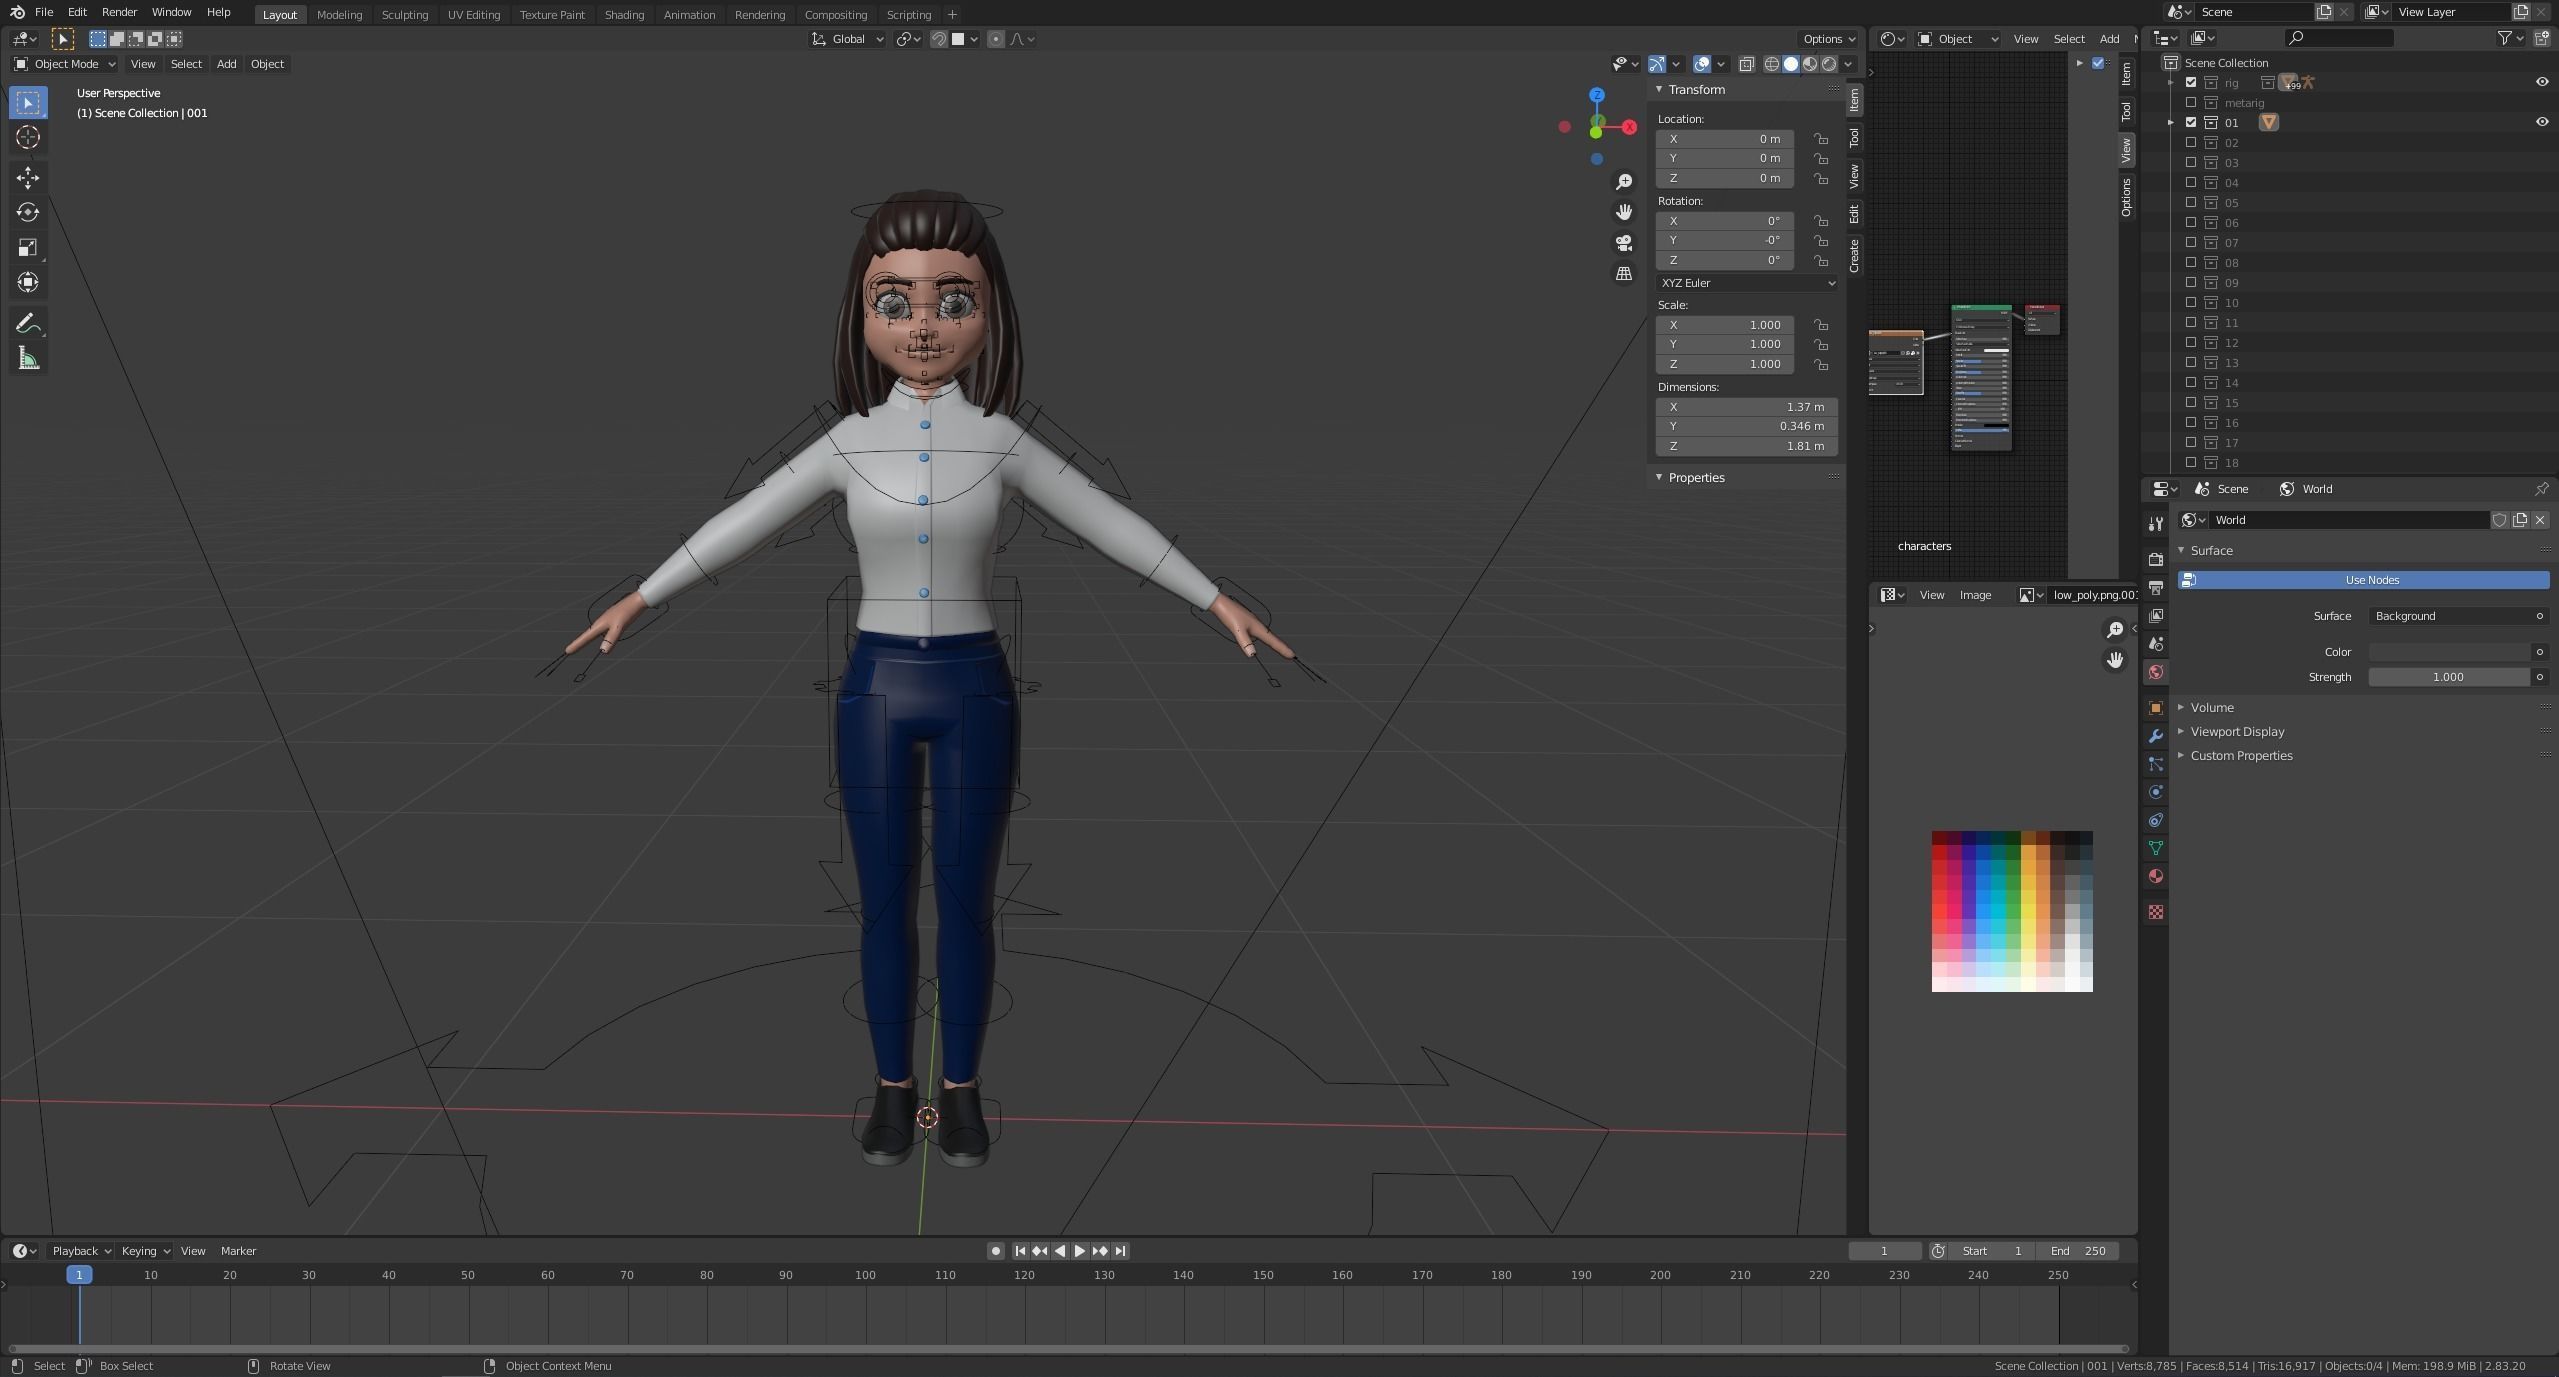Hide the 01 collection with eye icon

pyautogui.click(x=2542, y=122)
